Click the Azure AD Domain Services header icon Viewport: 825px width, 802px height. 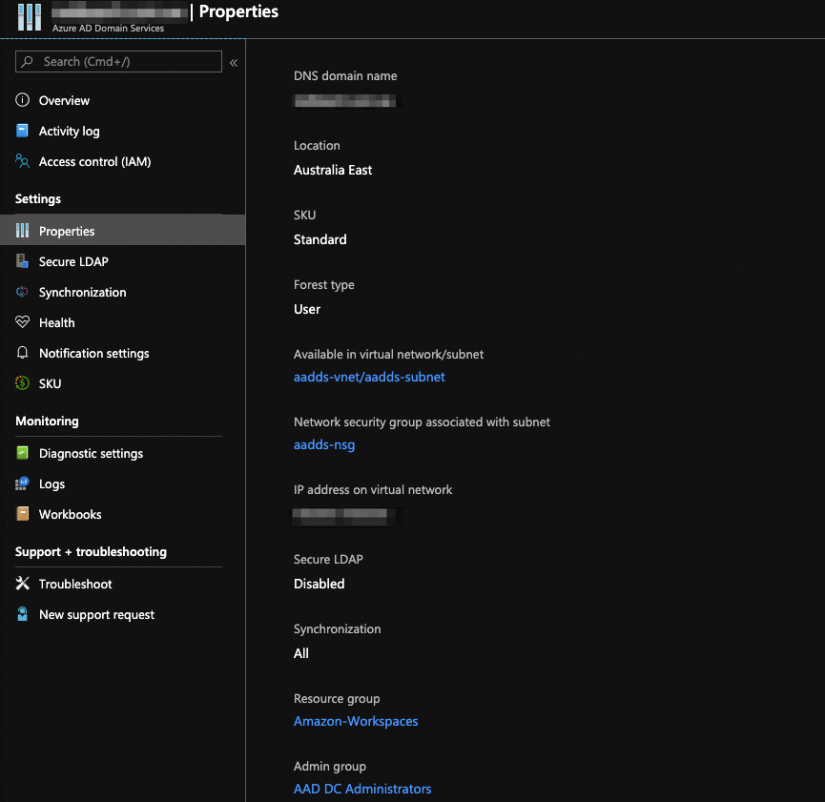click(29, 17)
